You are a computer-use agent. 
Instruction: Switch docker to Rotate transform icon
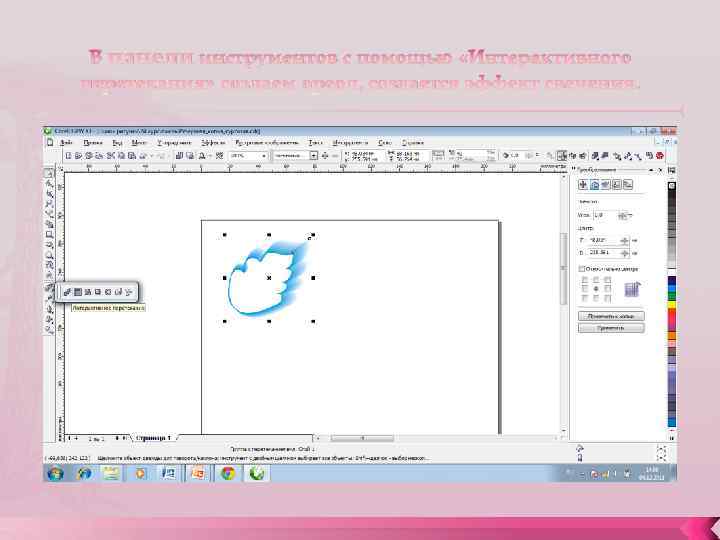click(594, 185)
